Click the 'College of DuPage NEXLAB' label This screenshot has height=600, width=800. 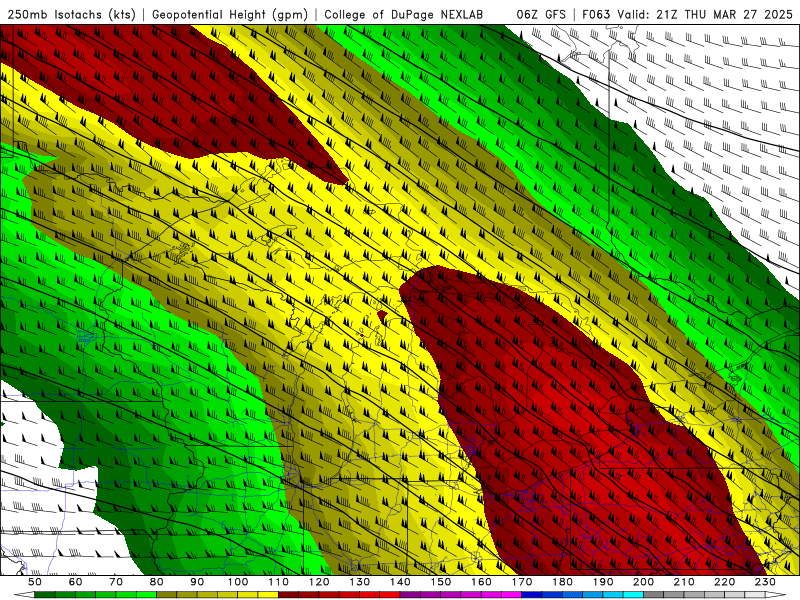404,15
